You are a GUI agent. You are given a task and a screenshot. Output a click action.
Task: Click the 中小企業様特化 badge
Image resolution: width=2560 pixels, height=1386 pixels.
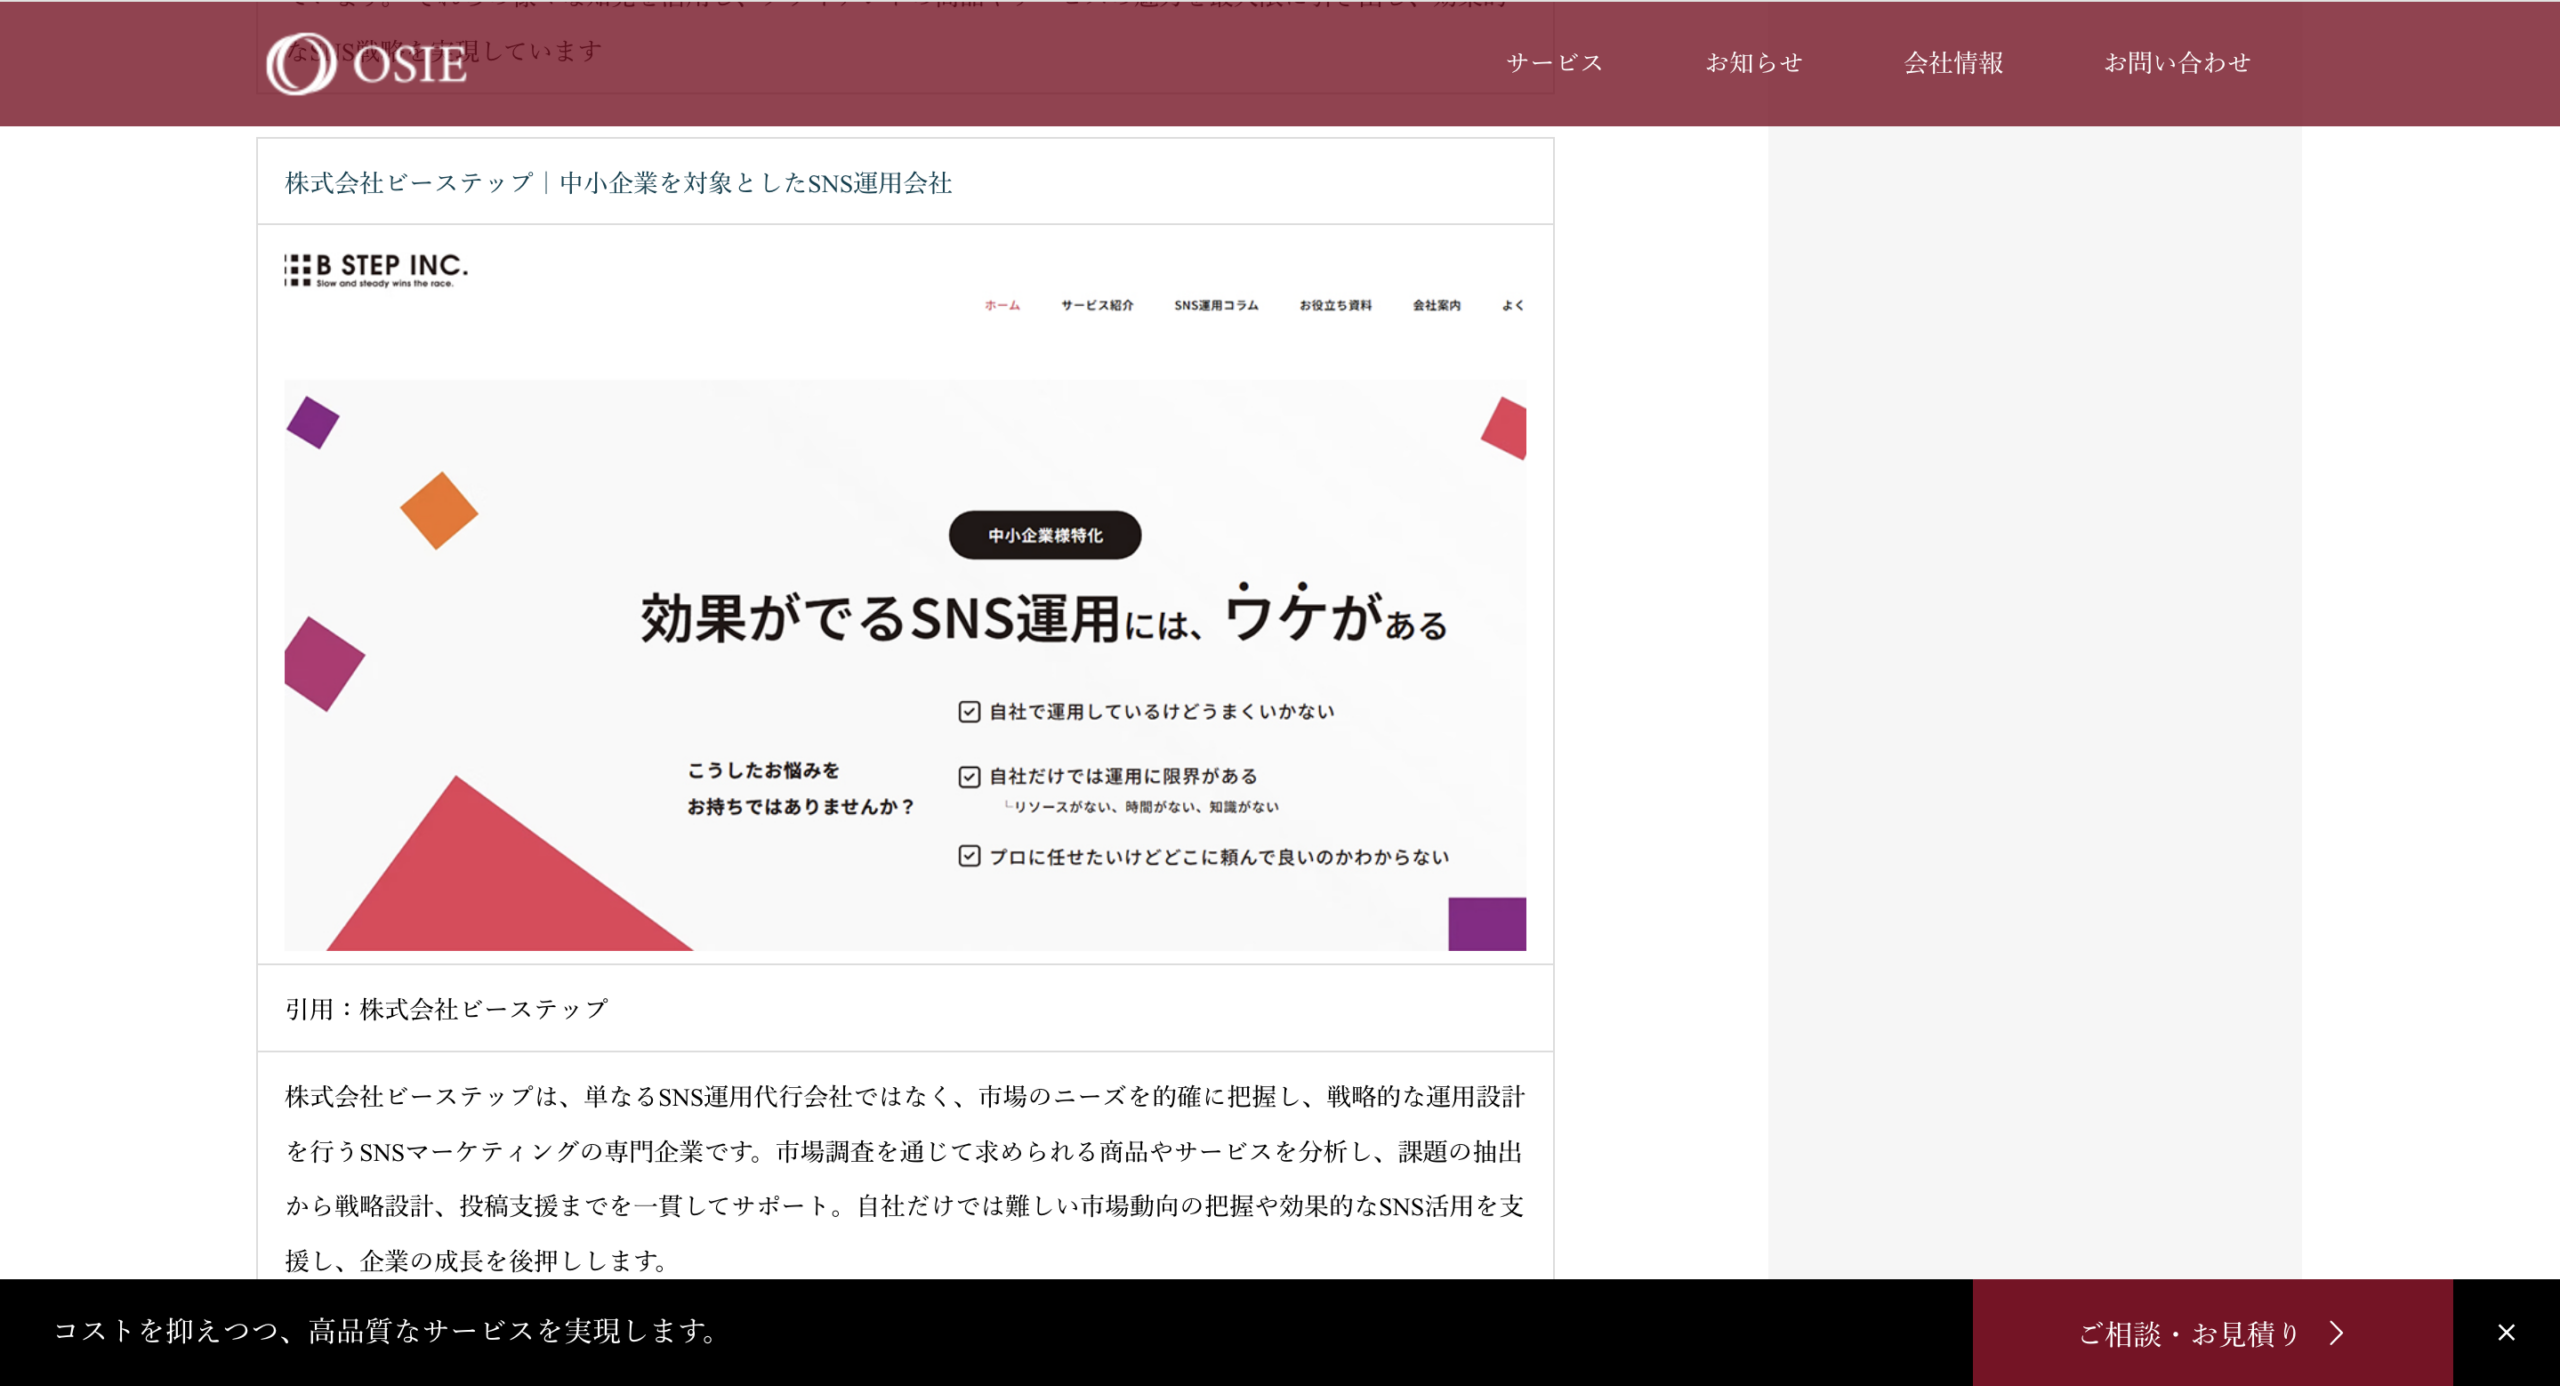[1045, 535]
